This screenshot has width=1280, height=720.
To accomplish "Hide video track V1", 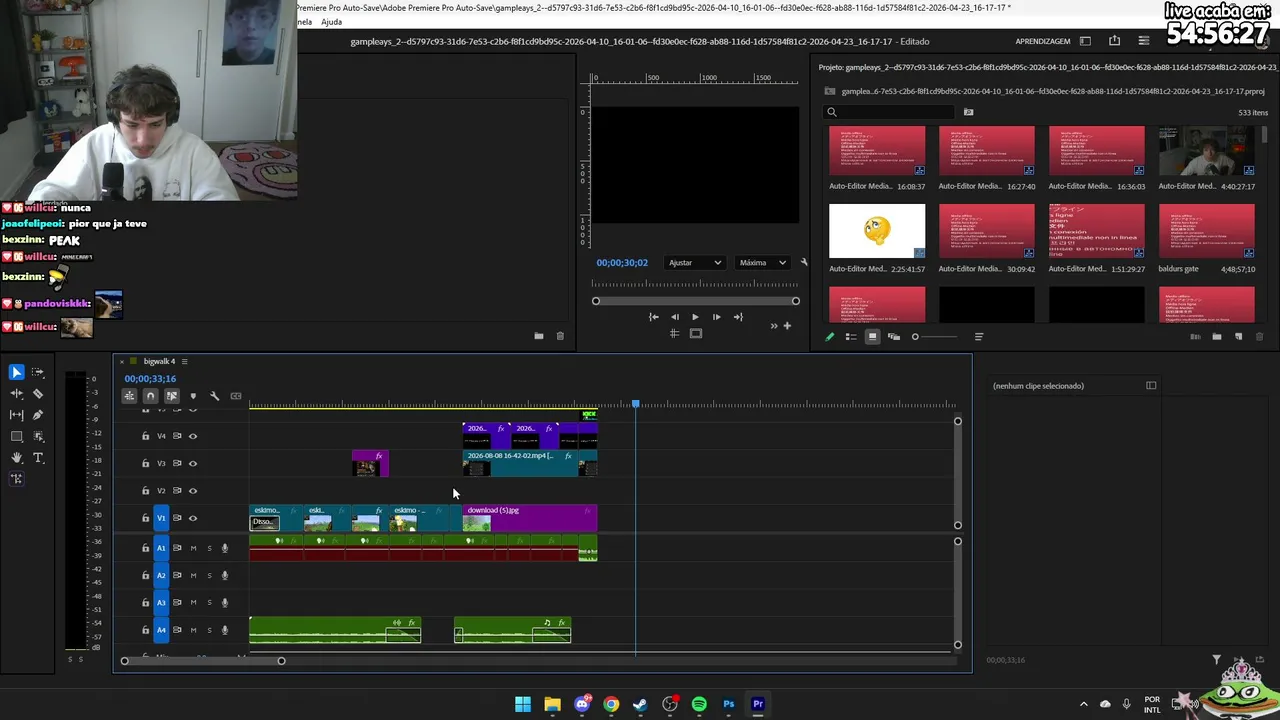I will point(193,518).
